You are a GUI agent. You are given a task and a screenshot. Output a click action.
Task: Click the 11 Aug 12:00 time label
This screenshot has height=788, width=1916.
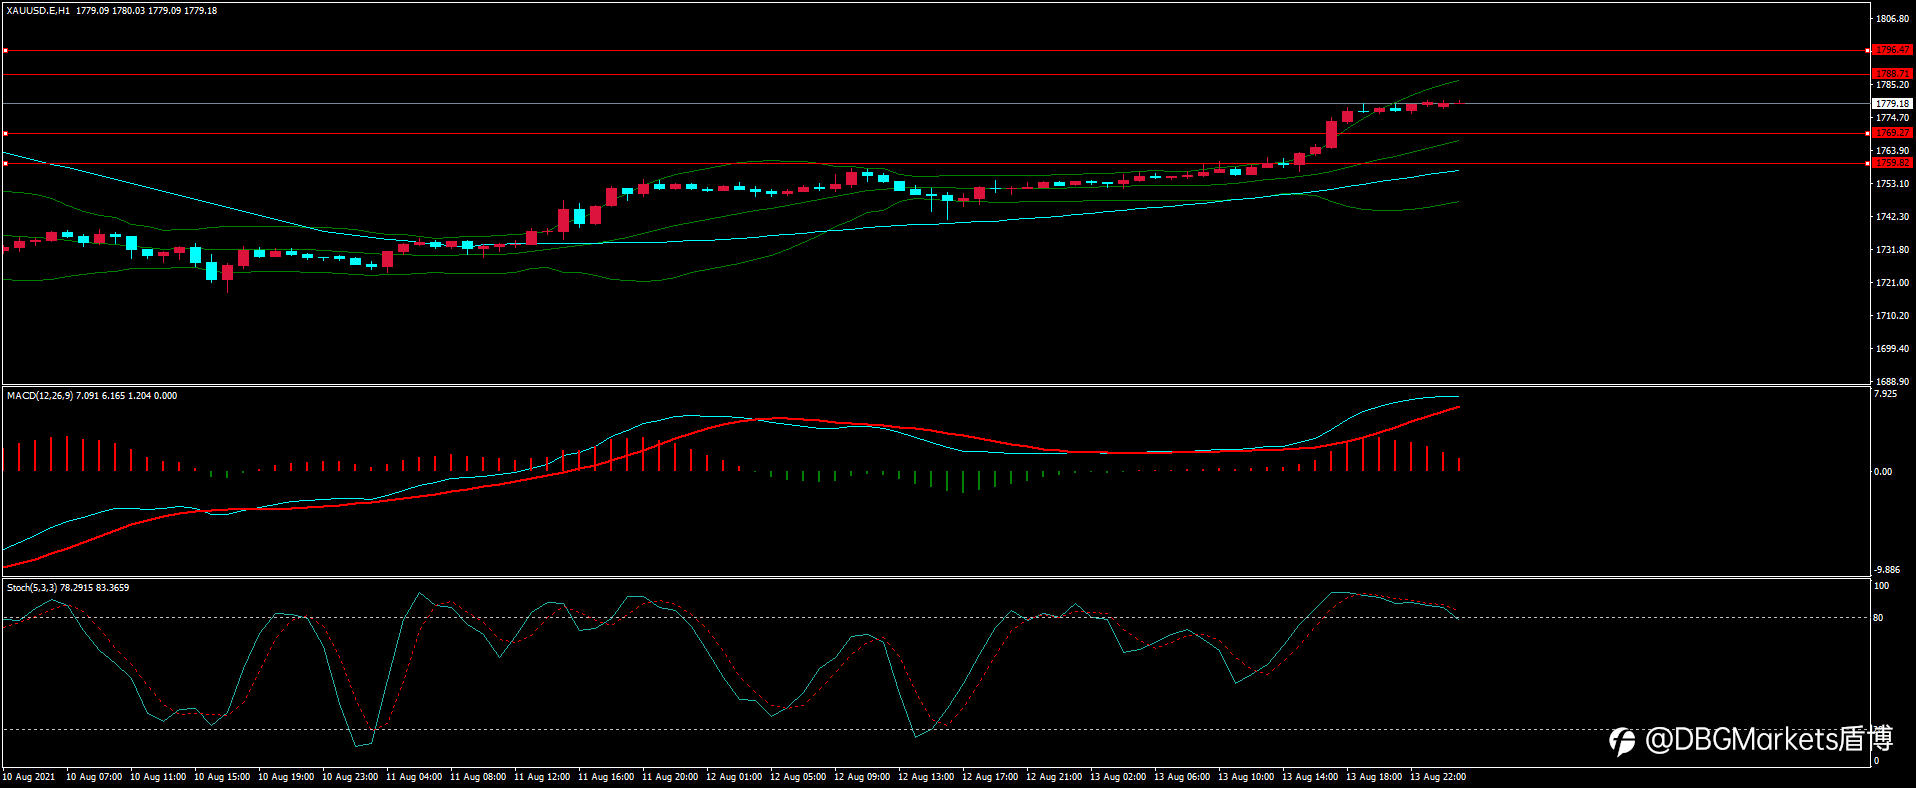[x=542, y=777]
